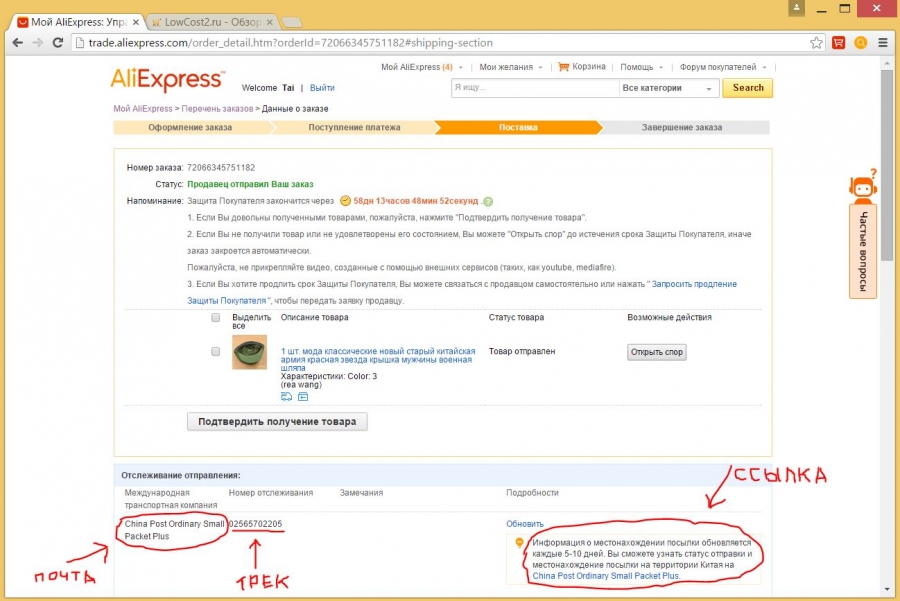Open the Частые вопросы side tab
This screenshot has height=601, width=900.
click(863, 251)
